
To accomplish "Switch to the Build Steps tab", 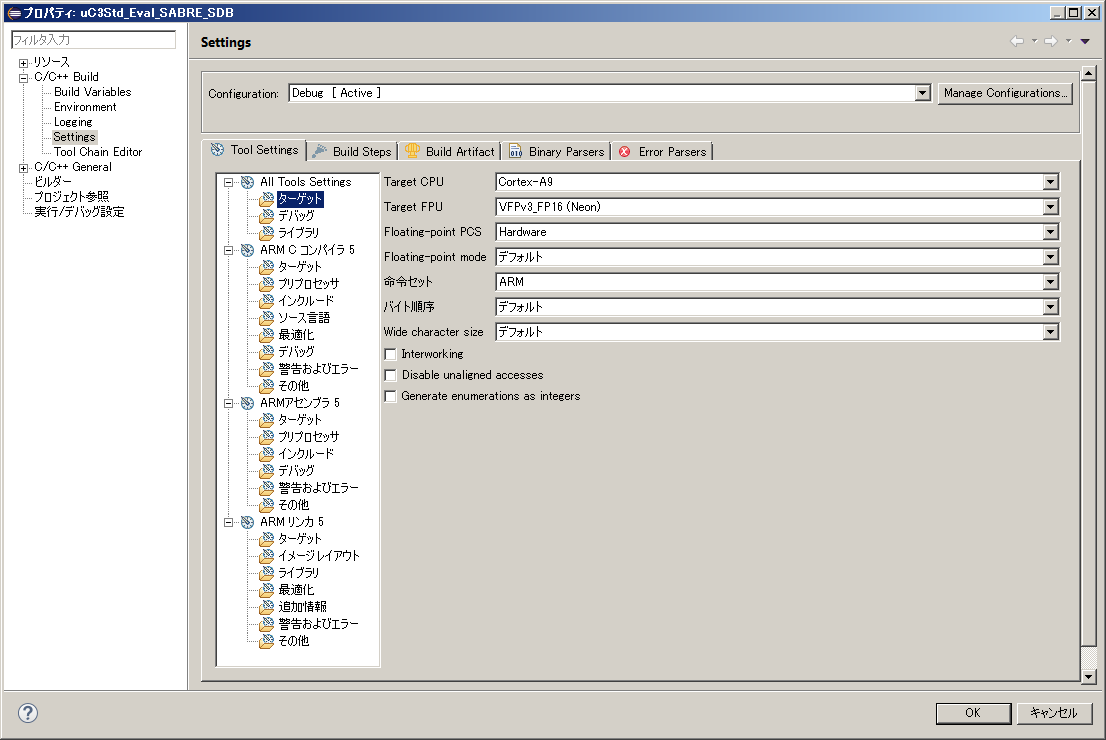I will (x=352, y=152).
